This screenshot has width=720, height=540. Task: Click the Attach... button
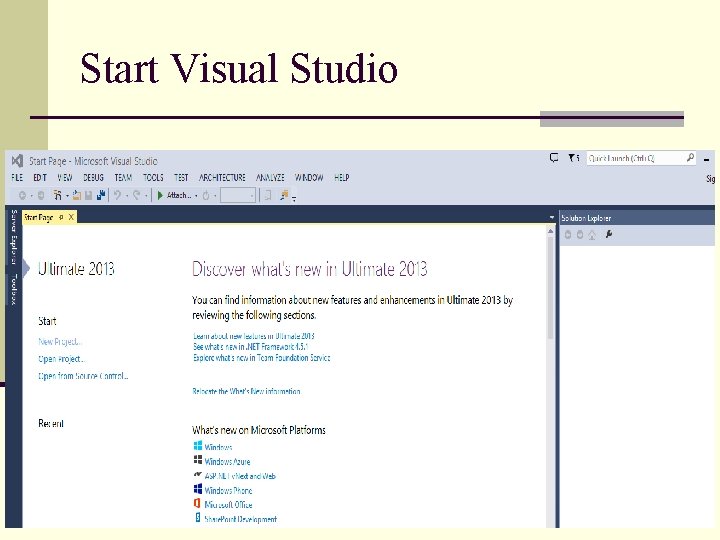pos(179,196)
